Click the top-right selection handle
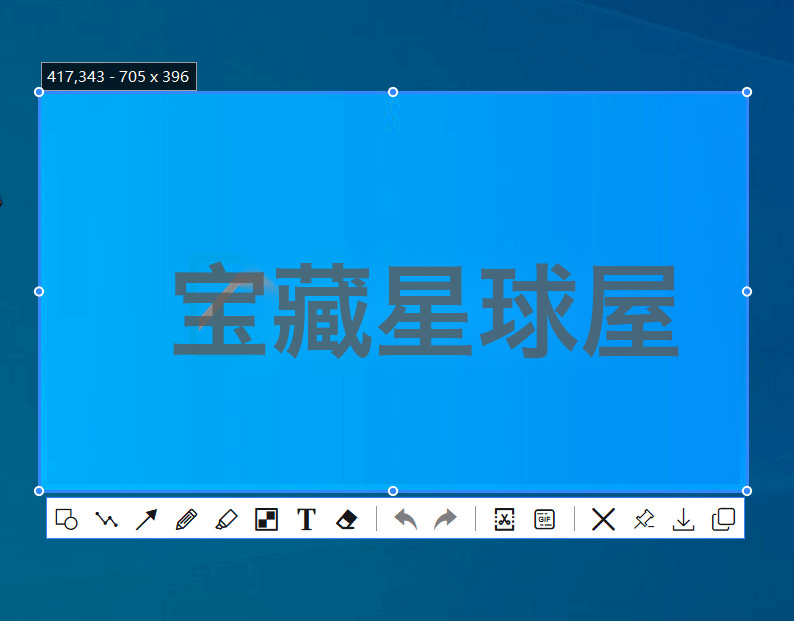This screenshot has height=621, width=794. tap(747, 92)
